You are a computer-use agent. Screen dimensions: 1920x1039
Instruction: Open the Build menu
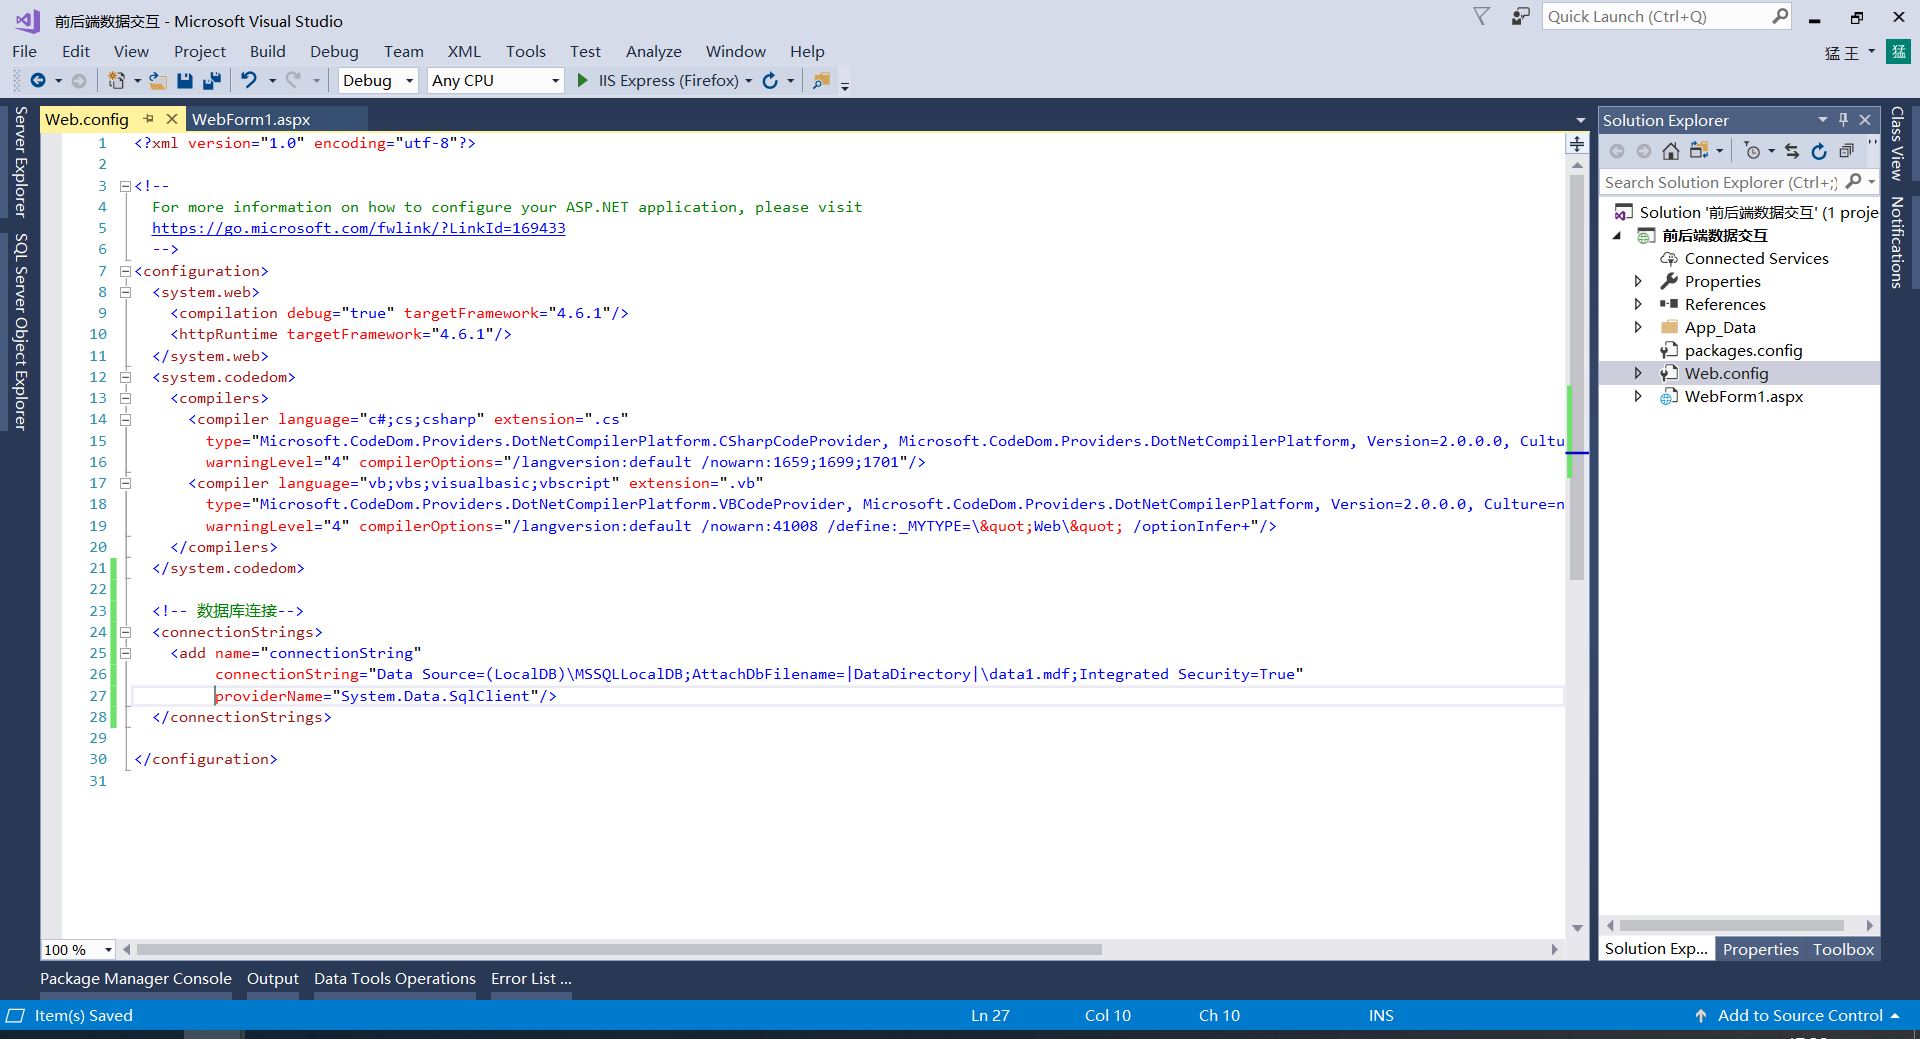267,52
